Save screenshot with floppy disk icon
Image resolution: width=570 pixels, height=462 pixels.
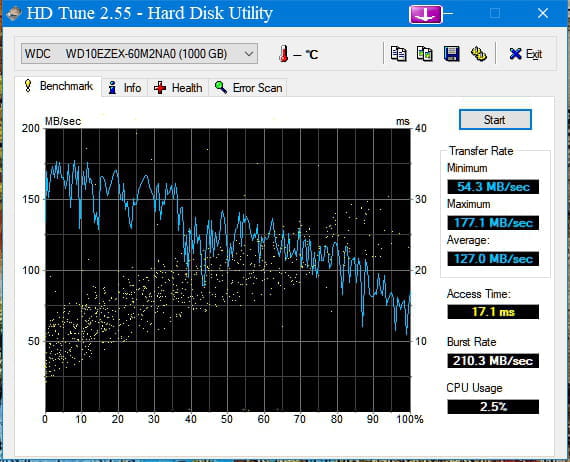(451, 54)
